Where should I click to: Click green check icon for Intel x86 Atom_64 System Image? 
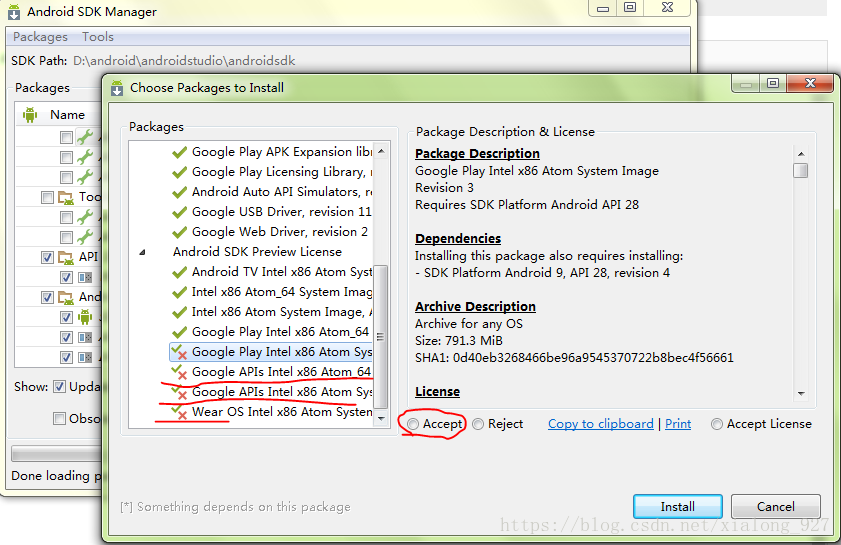pos(179,292)
